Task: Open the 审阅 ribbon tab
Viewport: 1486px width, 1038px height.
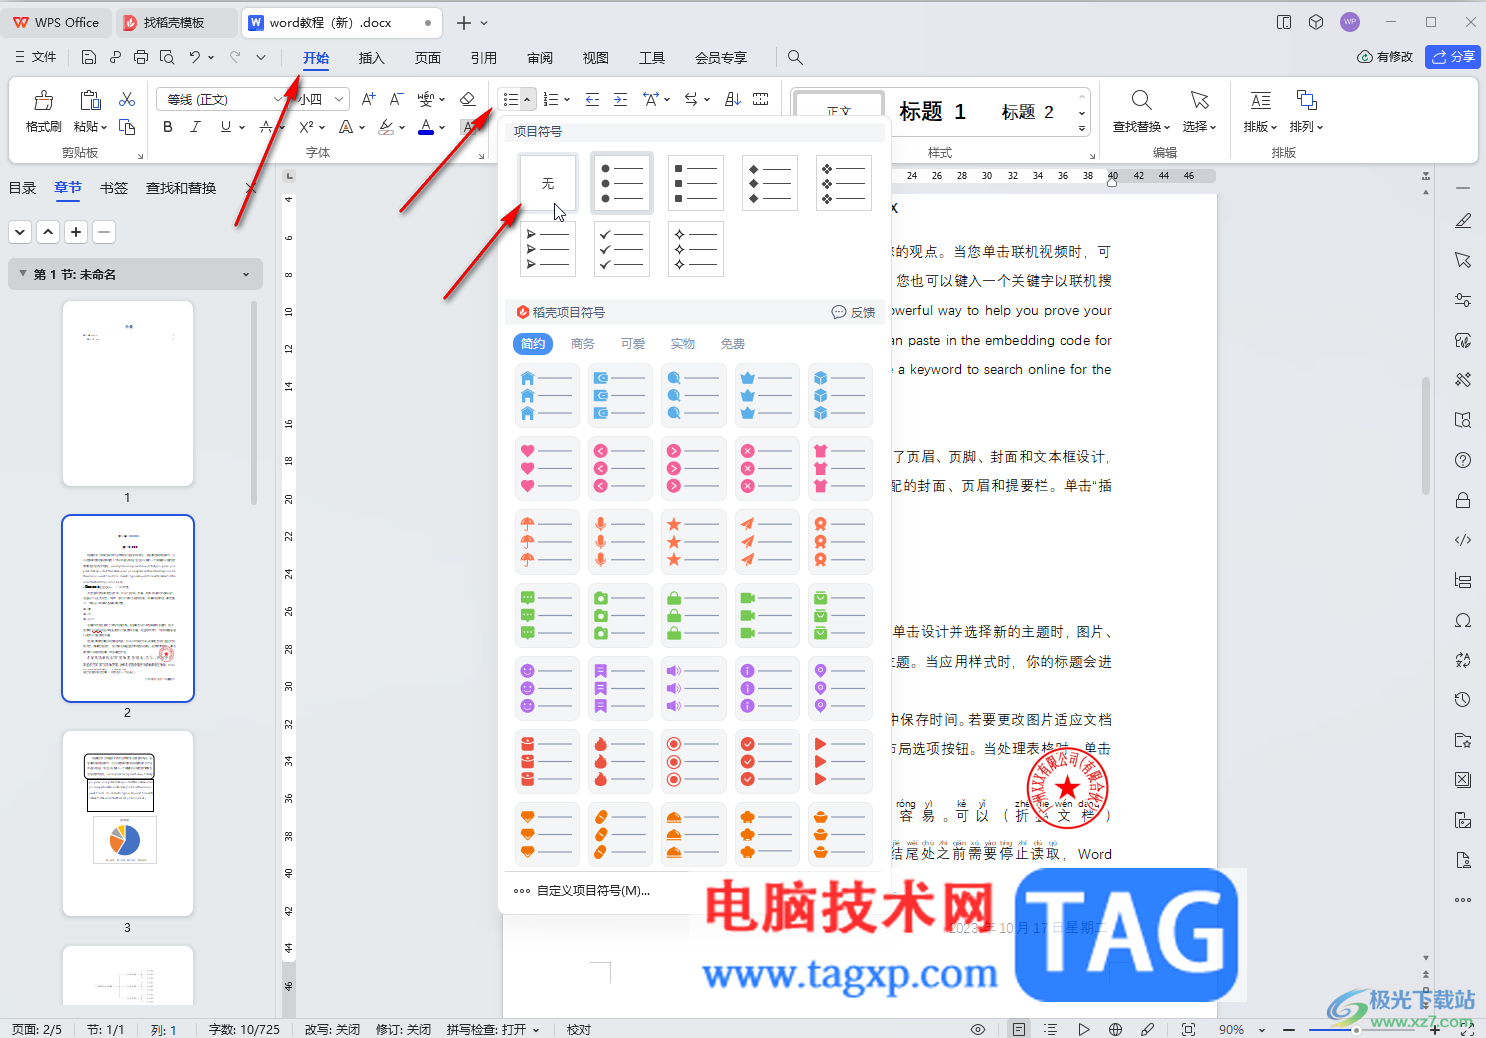Action: click(x=540, y=58)
